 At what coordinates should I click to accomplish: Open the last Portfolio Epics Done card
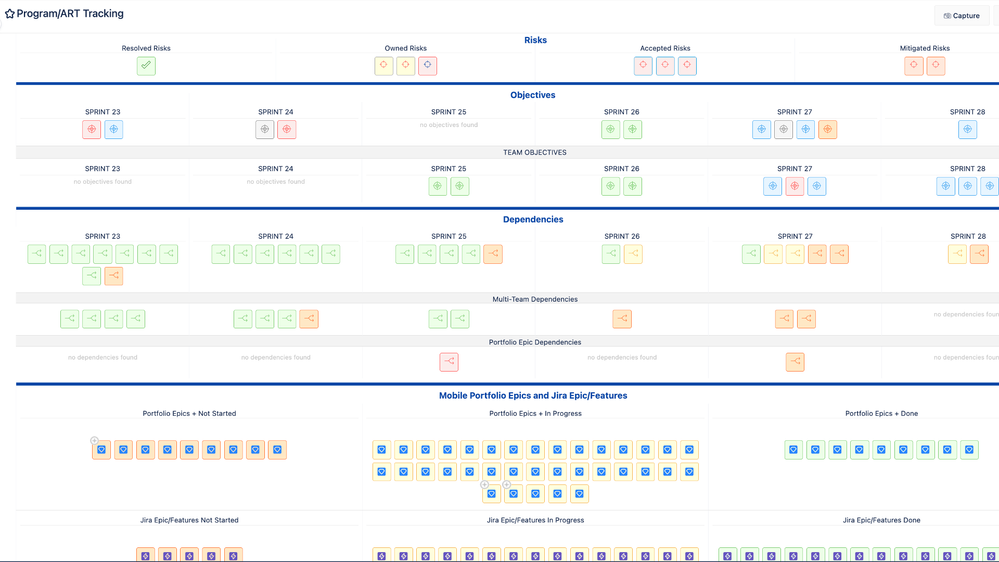point(969,450)
